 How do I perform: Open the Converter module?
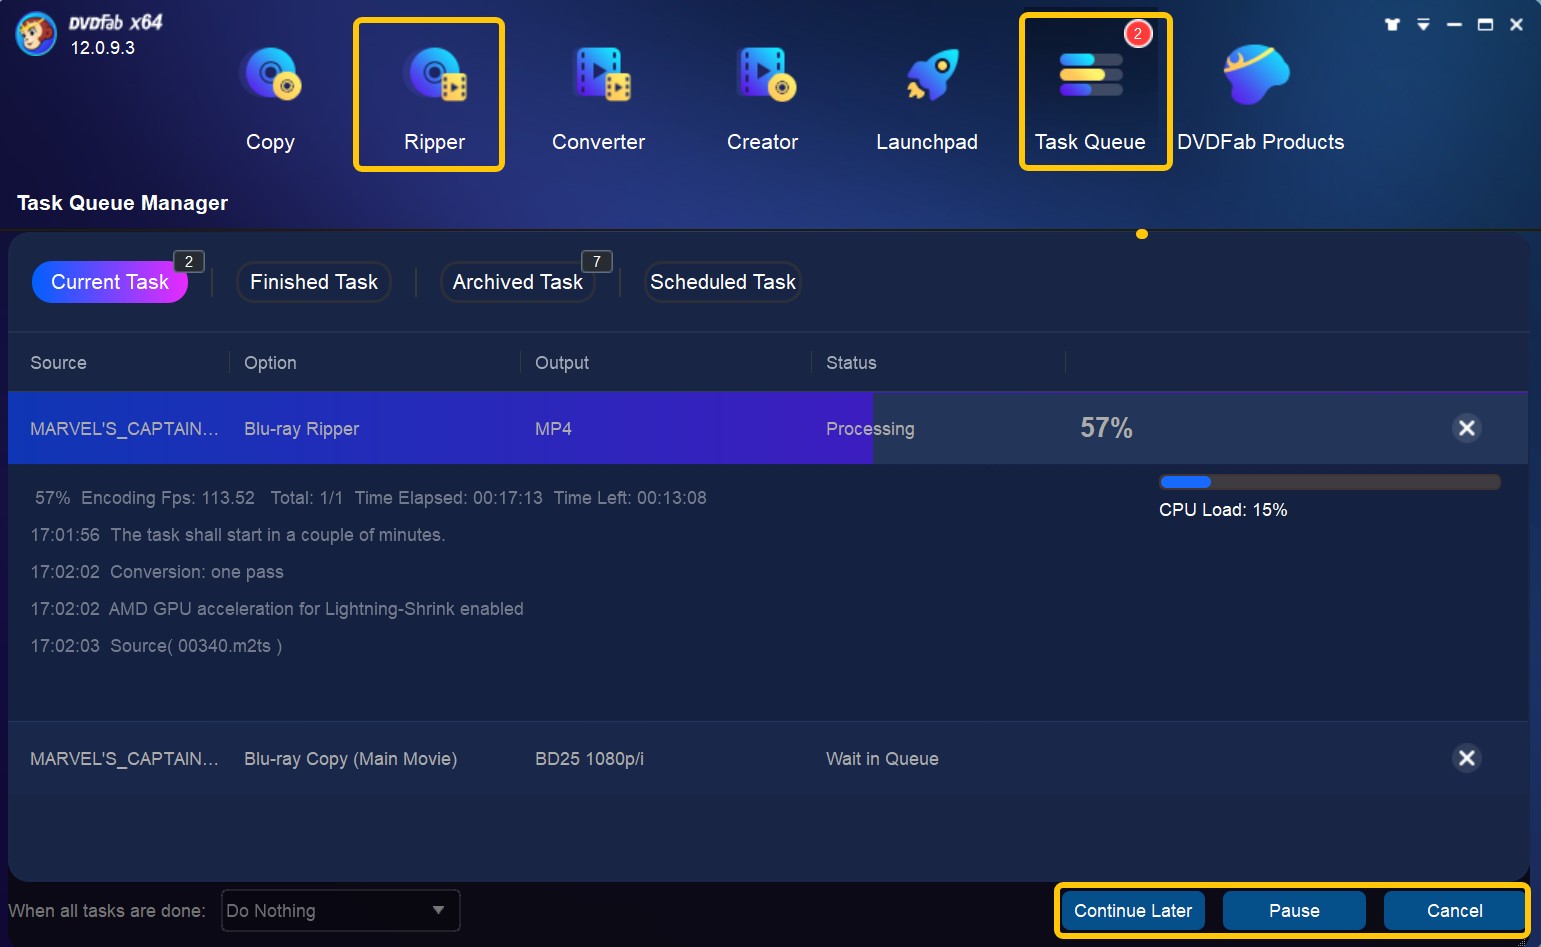pos(598,98)
